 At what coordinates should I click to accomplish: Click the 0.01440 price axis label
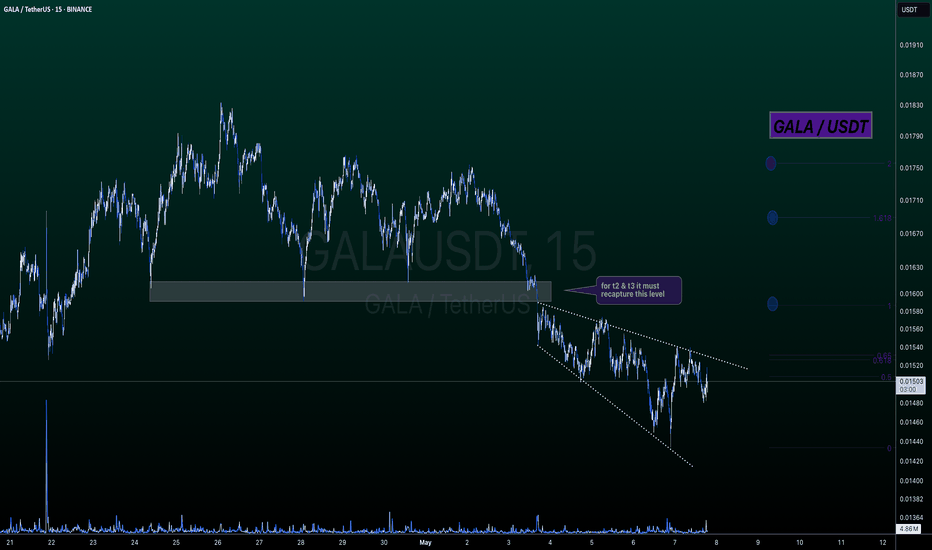[x=911, y=442]
